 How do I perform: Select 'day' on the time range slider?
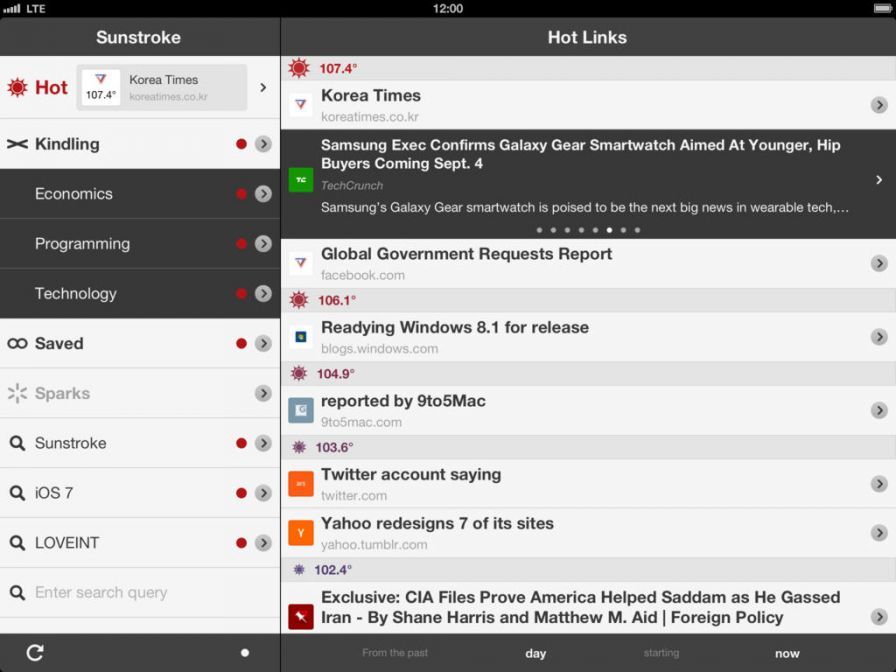coord(536,653)
